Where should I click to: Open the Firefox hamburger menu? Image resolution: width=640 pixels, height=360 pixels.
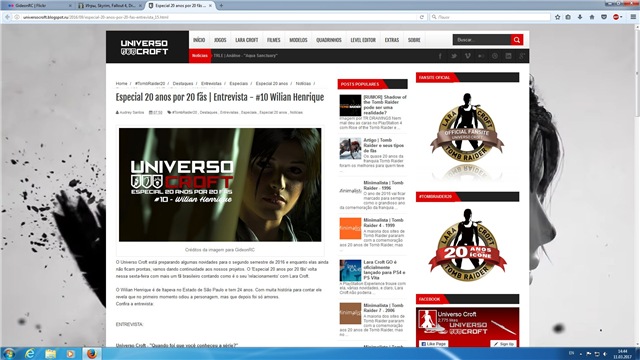pyautogui.click(x=633, y=17)
